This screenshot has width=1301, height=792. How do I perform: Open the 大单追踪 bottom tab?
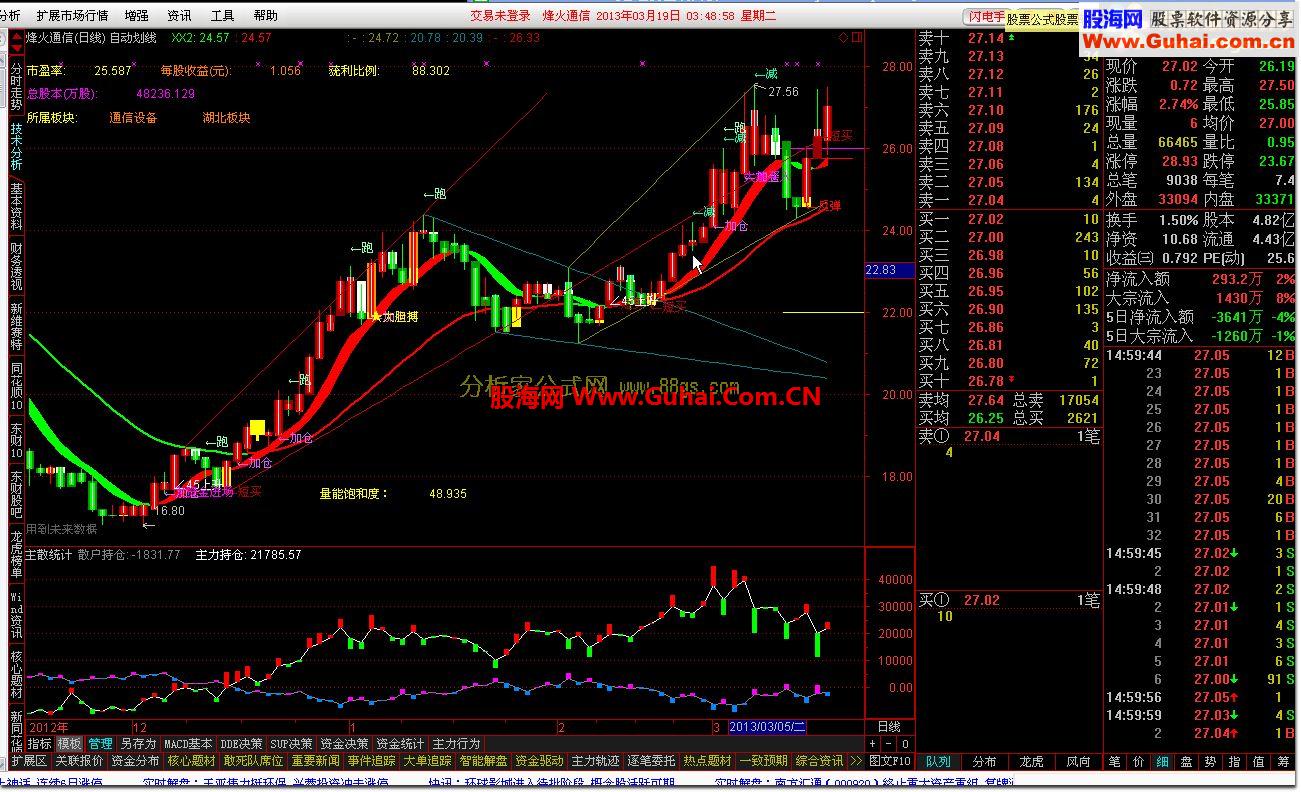(428, 761)
